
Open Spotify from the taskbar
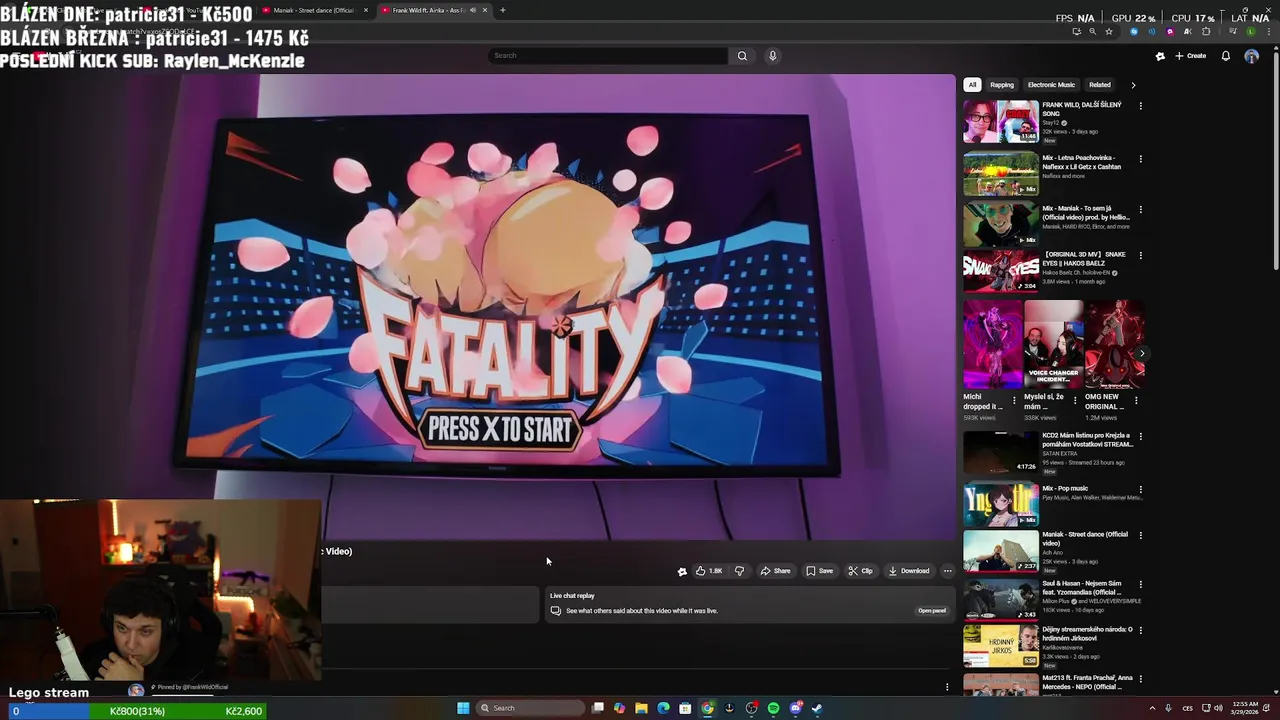[773, 708]
